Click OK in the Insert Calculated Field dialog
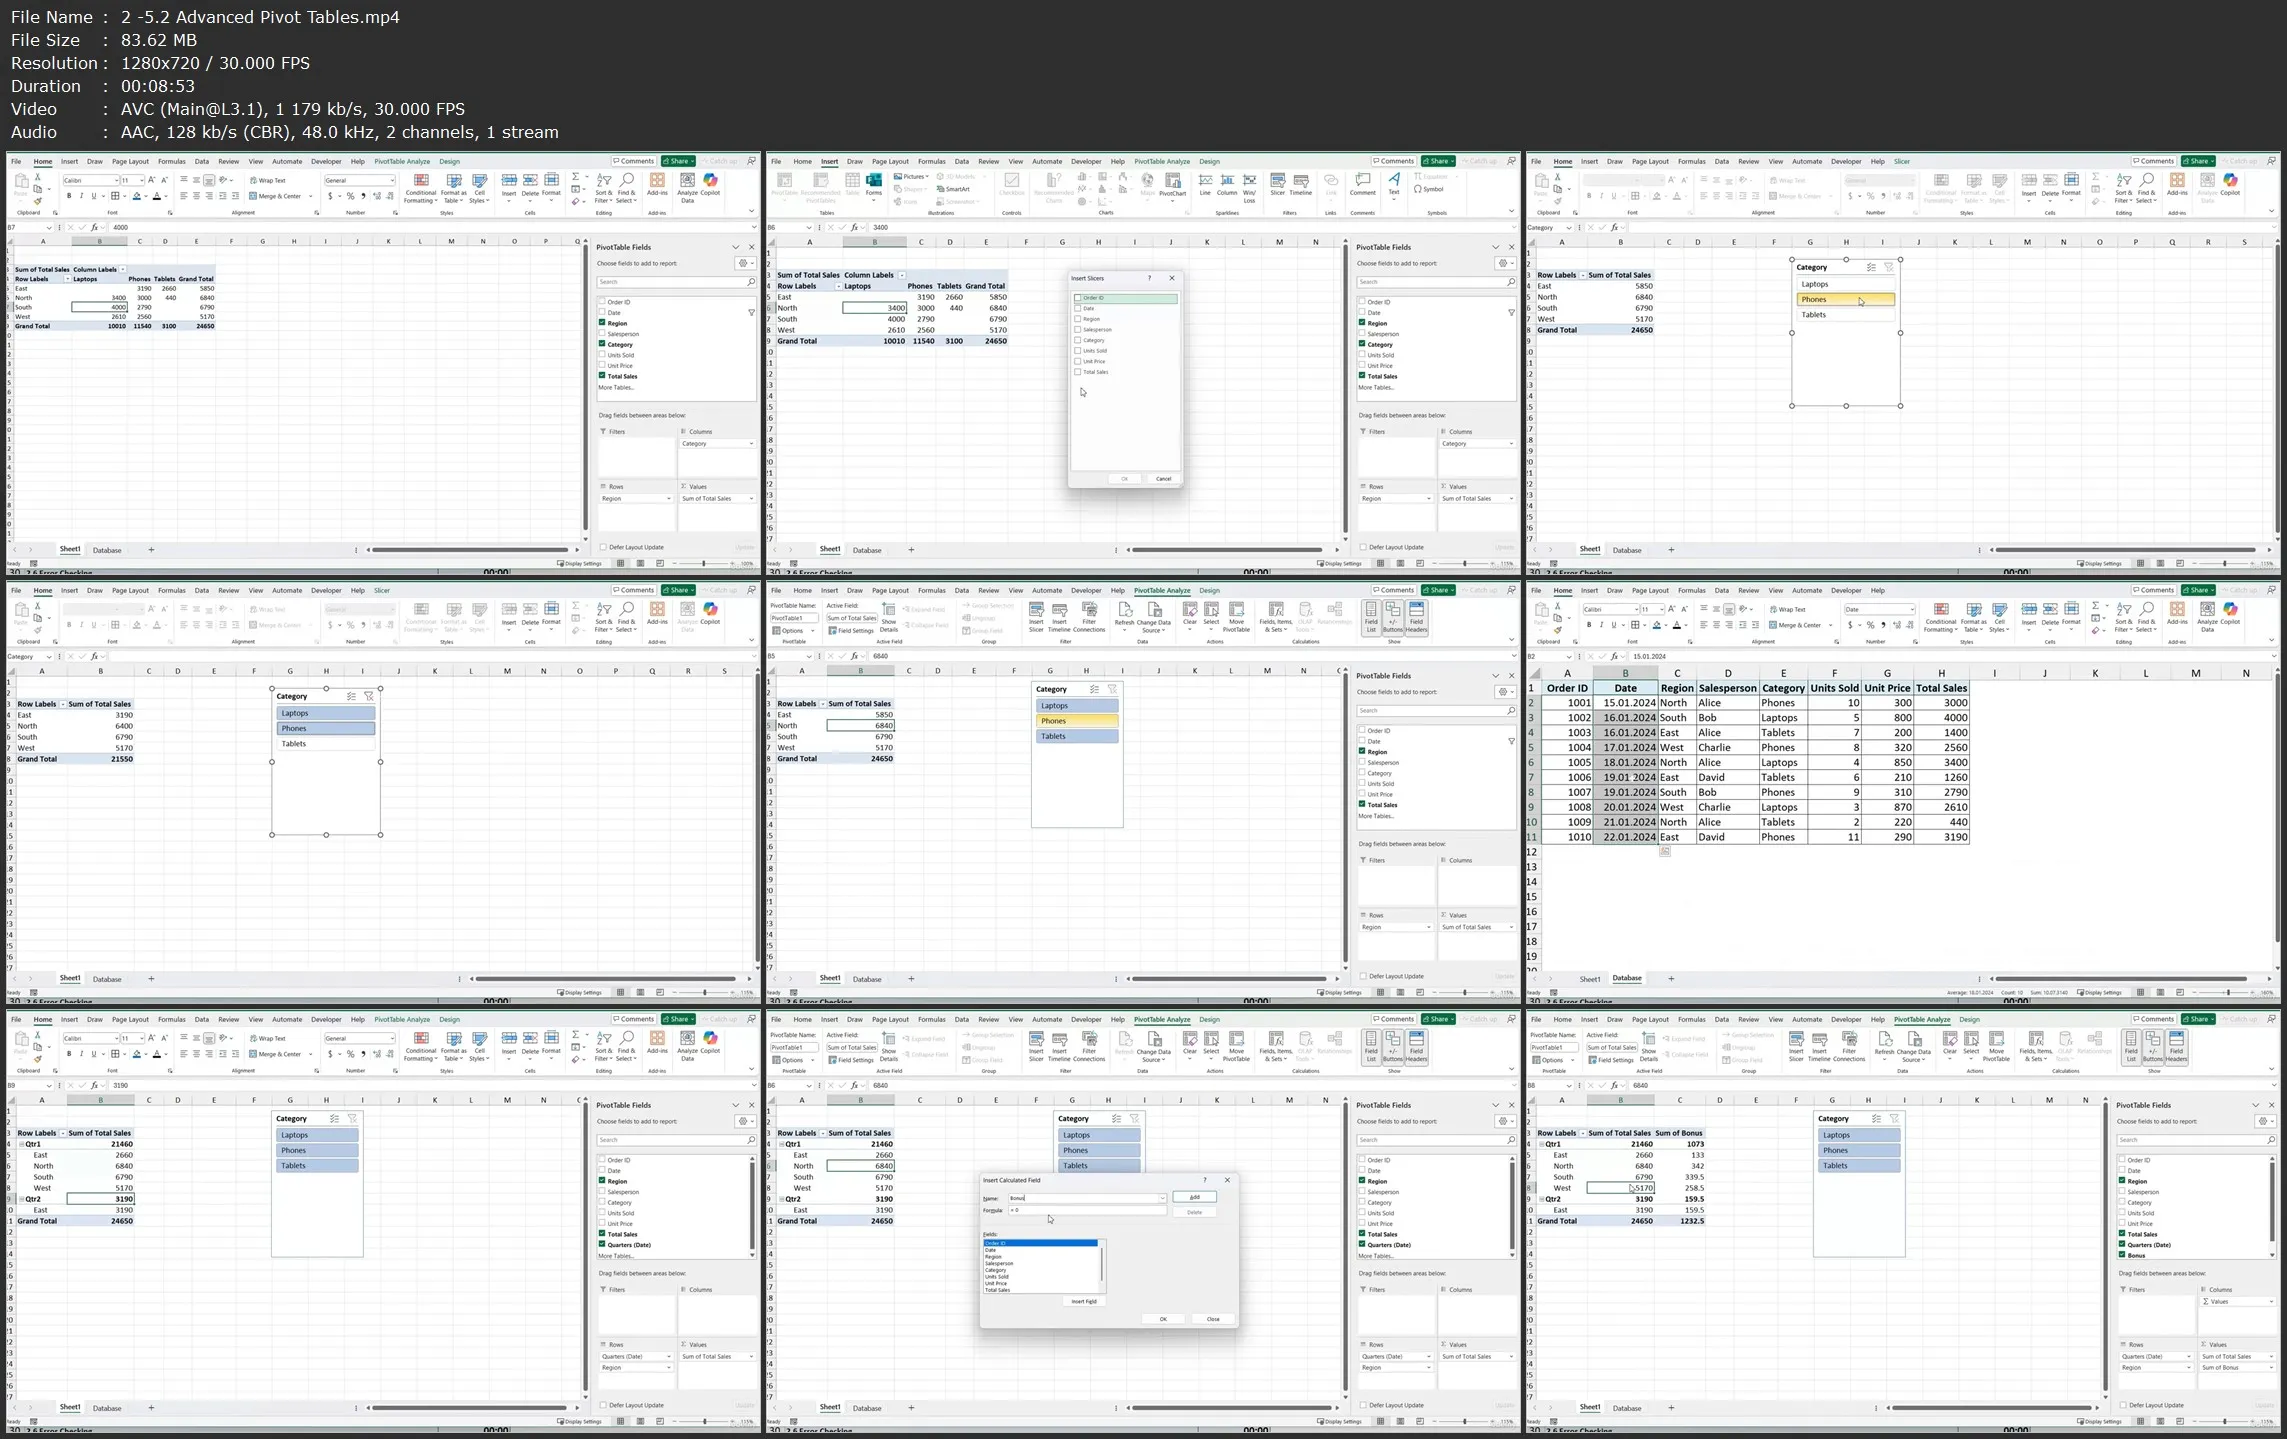Image resolution: width=2287 pixels, height=1439 pixels. tap(1163, 1319)
